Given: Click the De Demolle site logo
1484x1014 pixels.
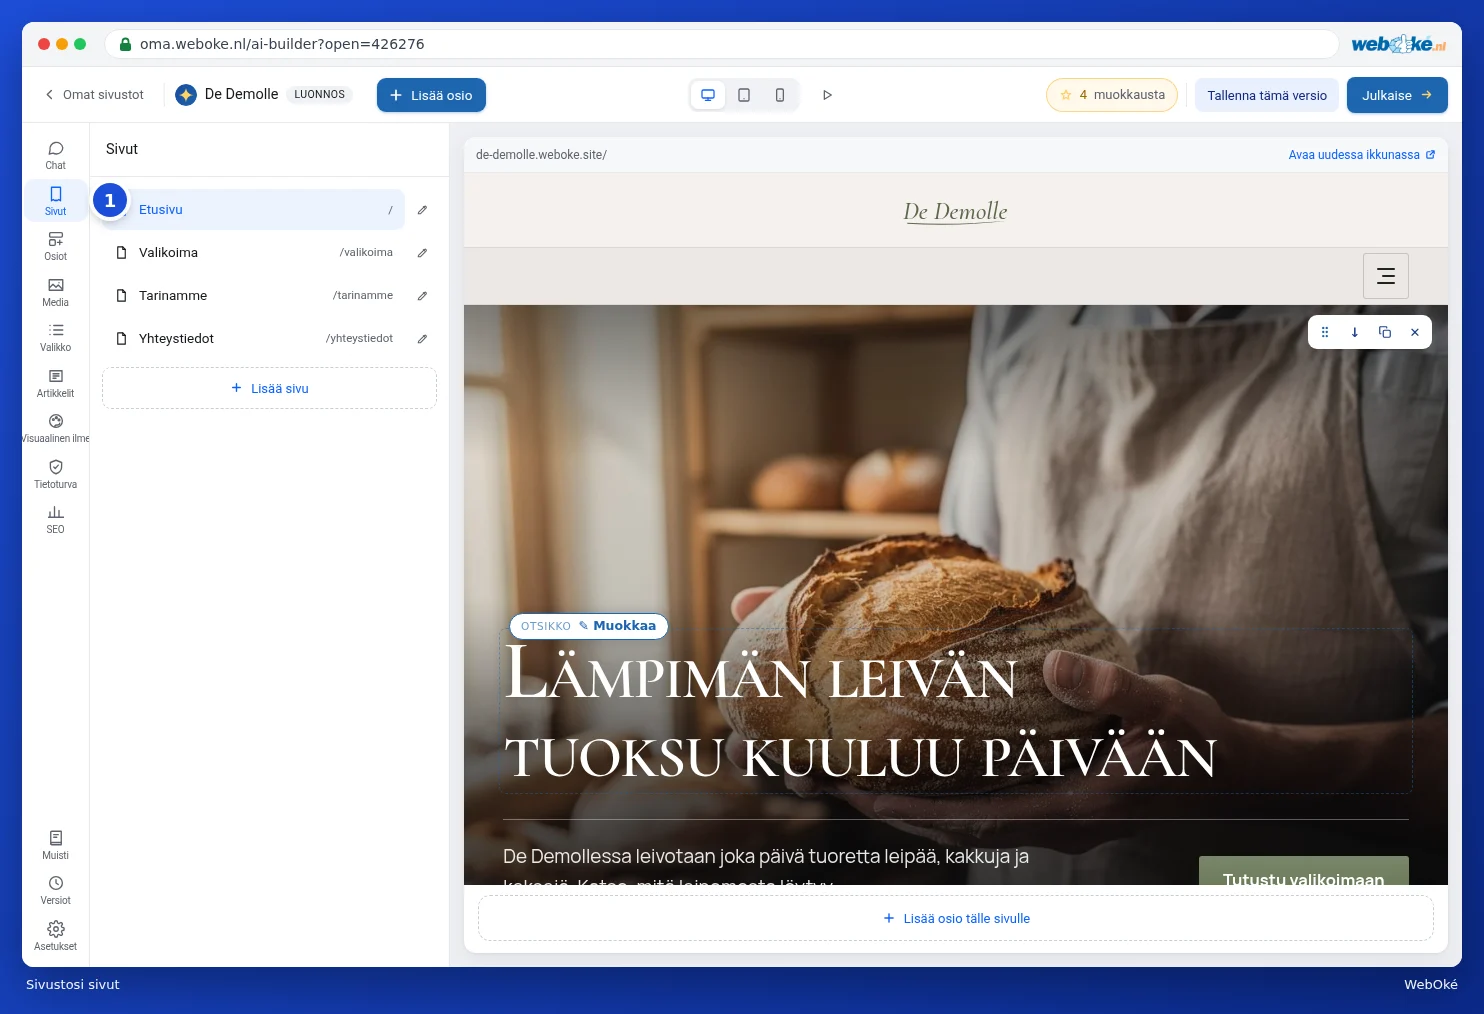Looking at the screenshot, I should 955,211.
